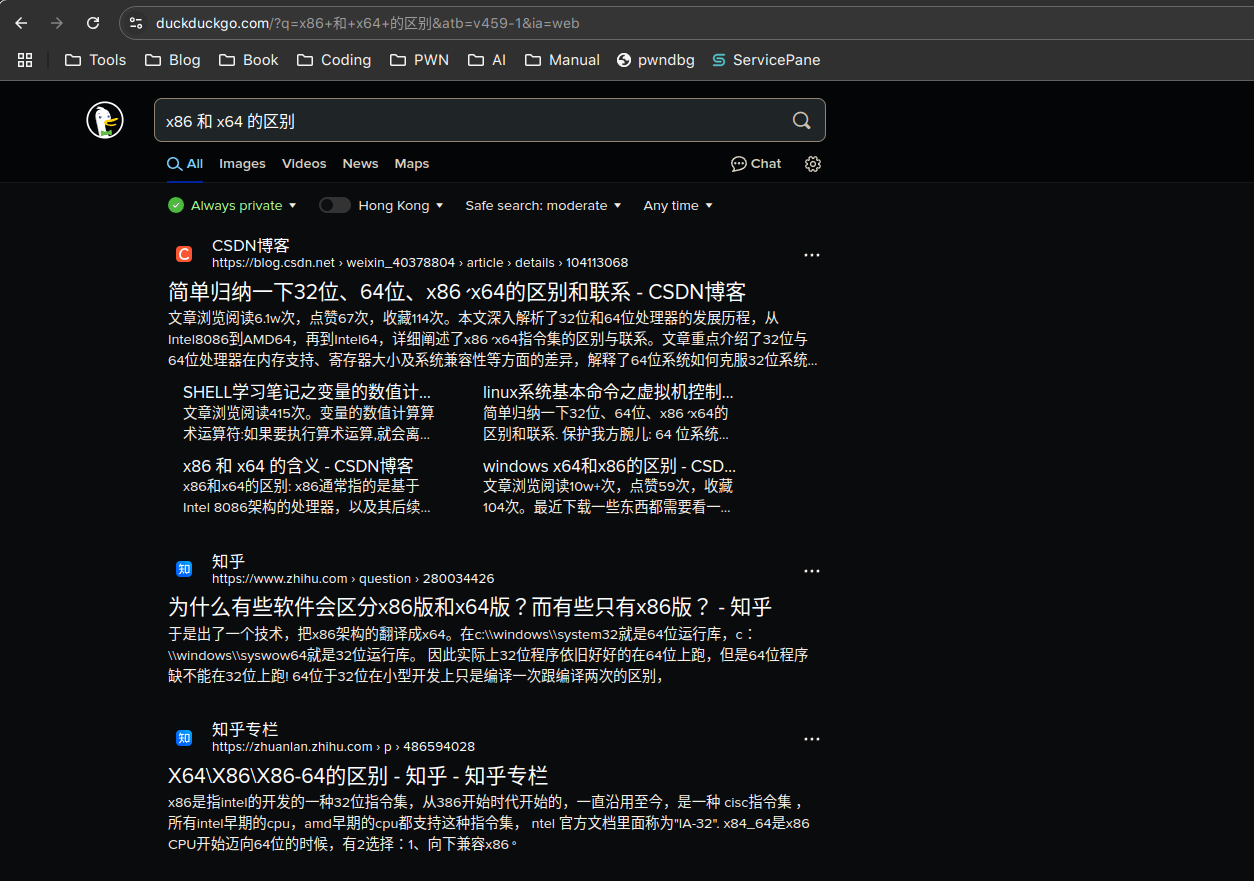Open sublink windows x64和x86的区别
Screen dimensions: 1254x881
[x=609, y=466]
